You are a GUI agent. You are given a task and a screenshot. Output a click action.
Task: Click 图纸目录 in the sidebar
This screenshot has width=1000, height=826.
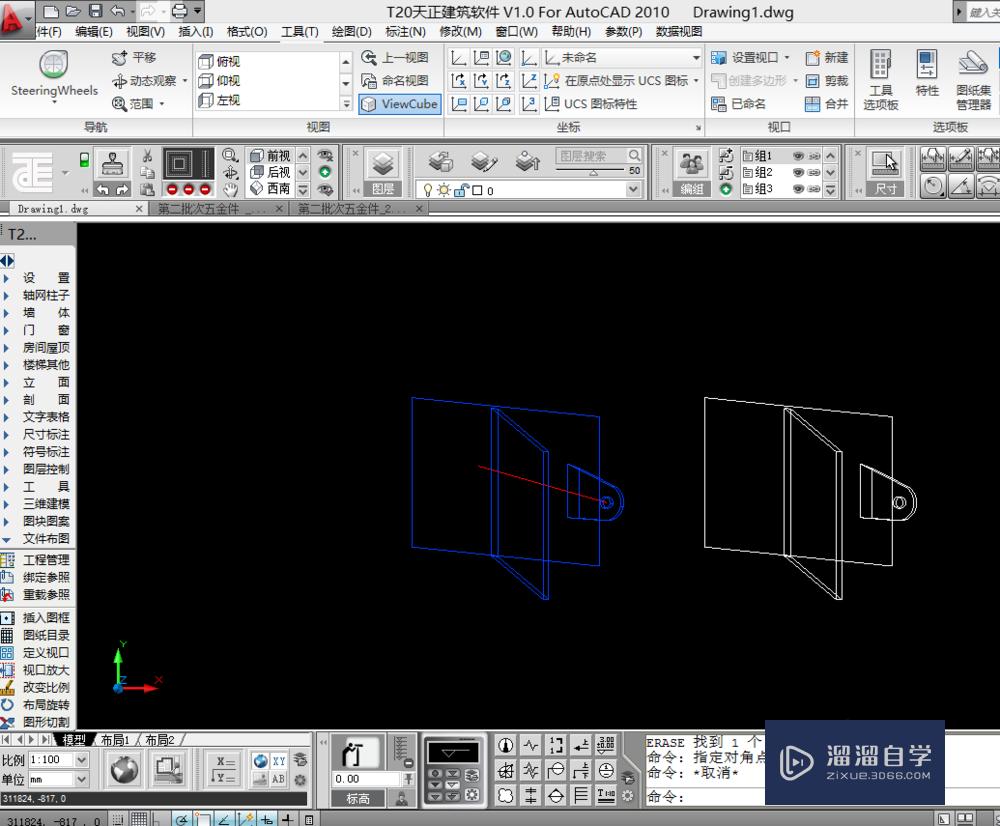click(36, 635)
